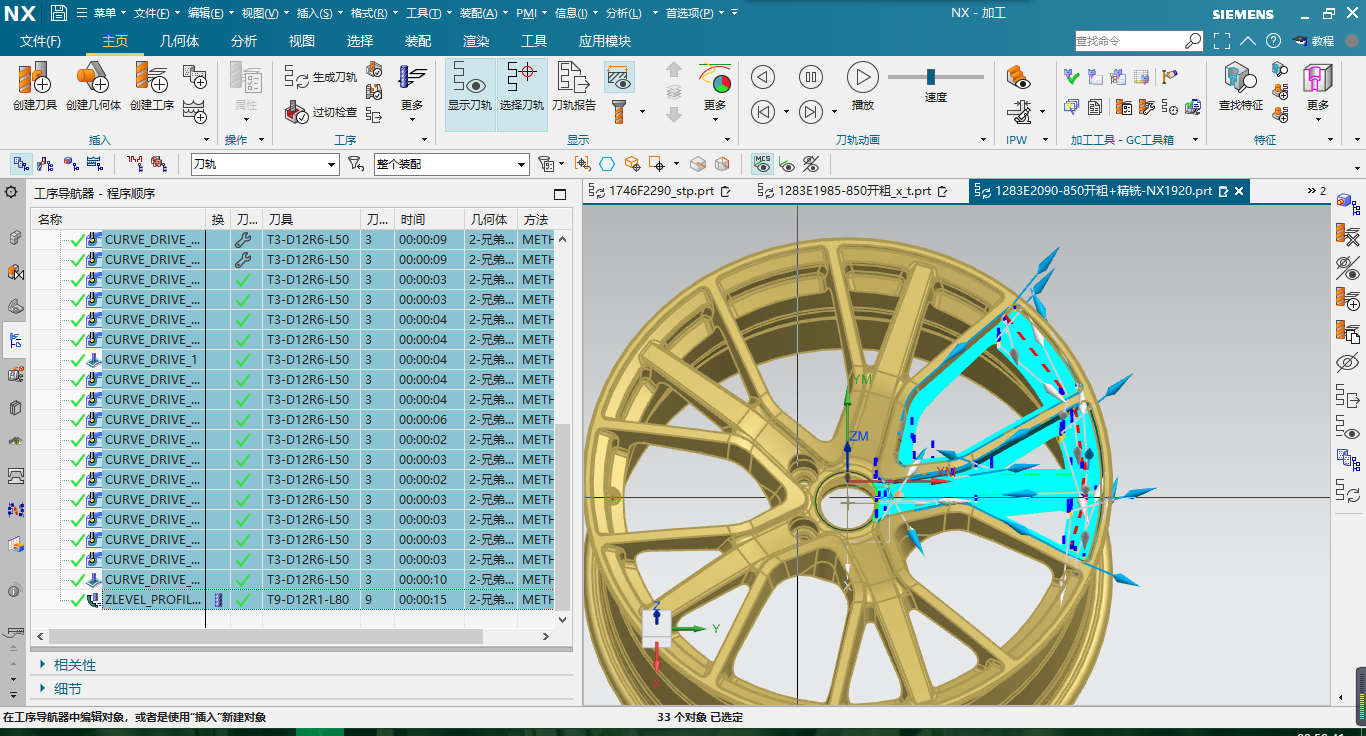Switch to the 分析 ribbon tab
The image size is (1366, 736).
[x=244, y=41]
